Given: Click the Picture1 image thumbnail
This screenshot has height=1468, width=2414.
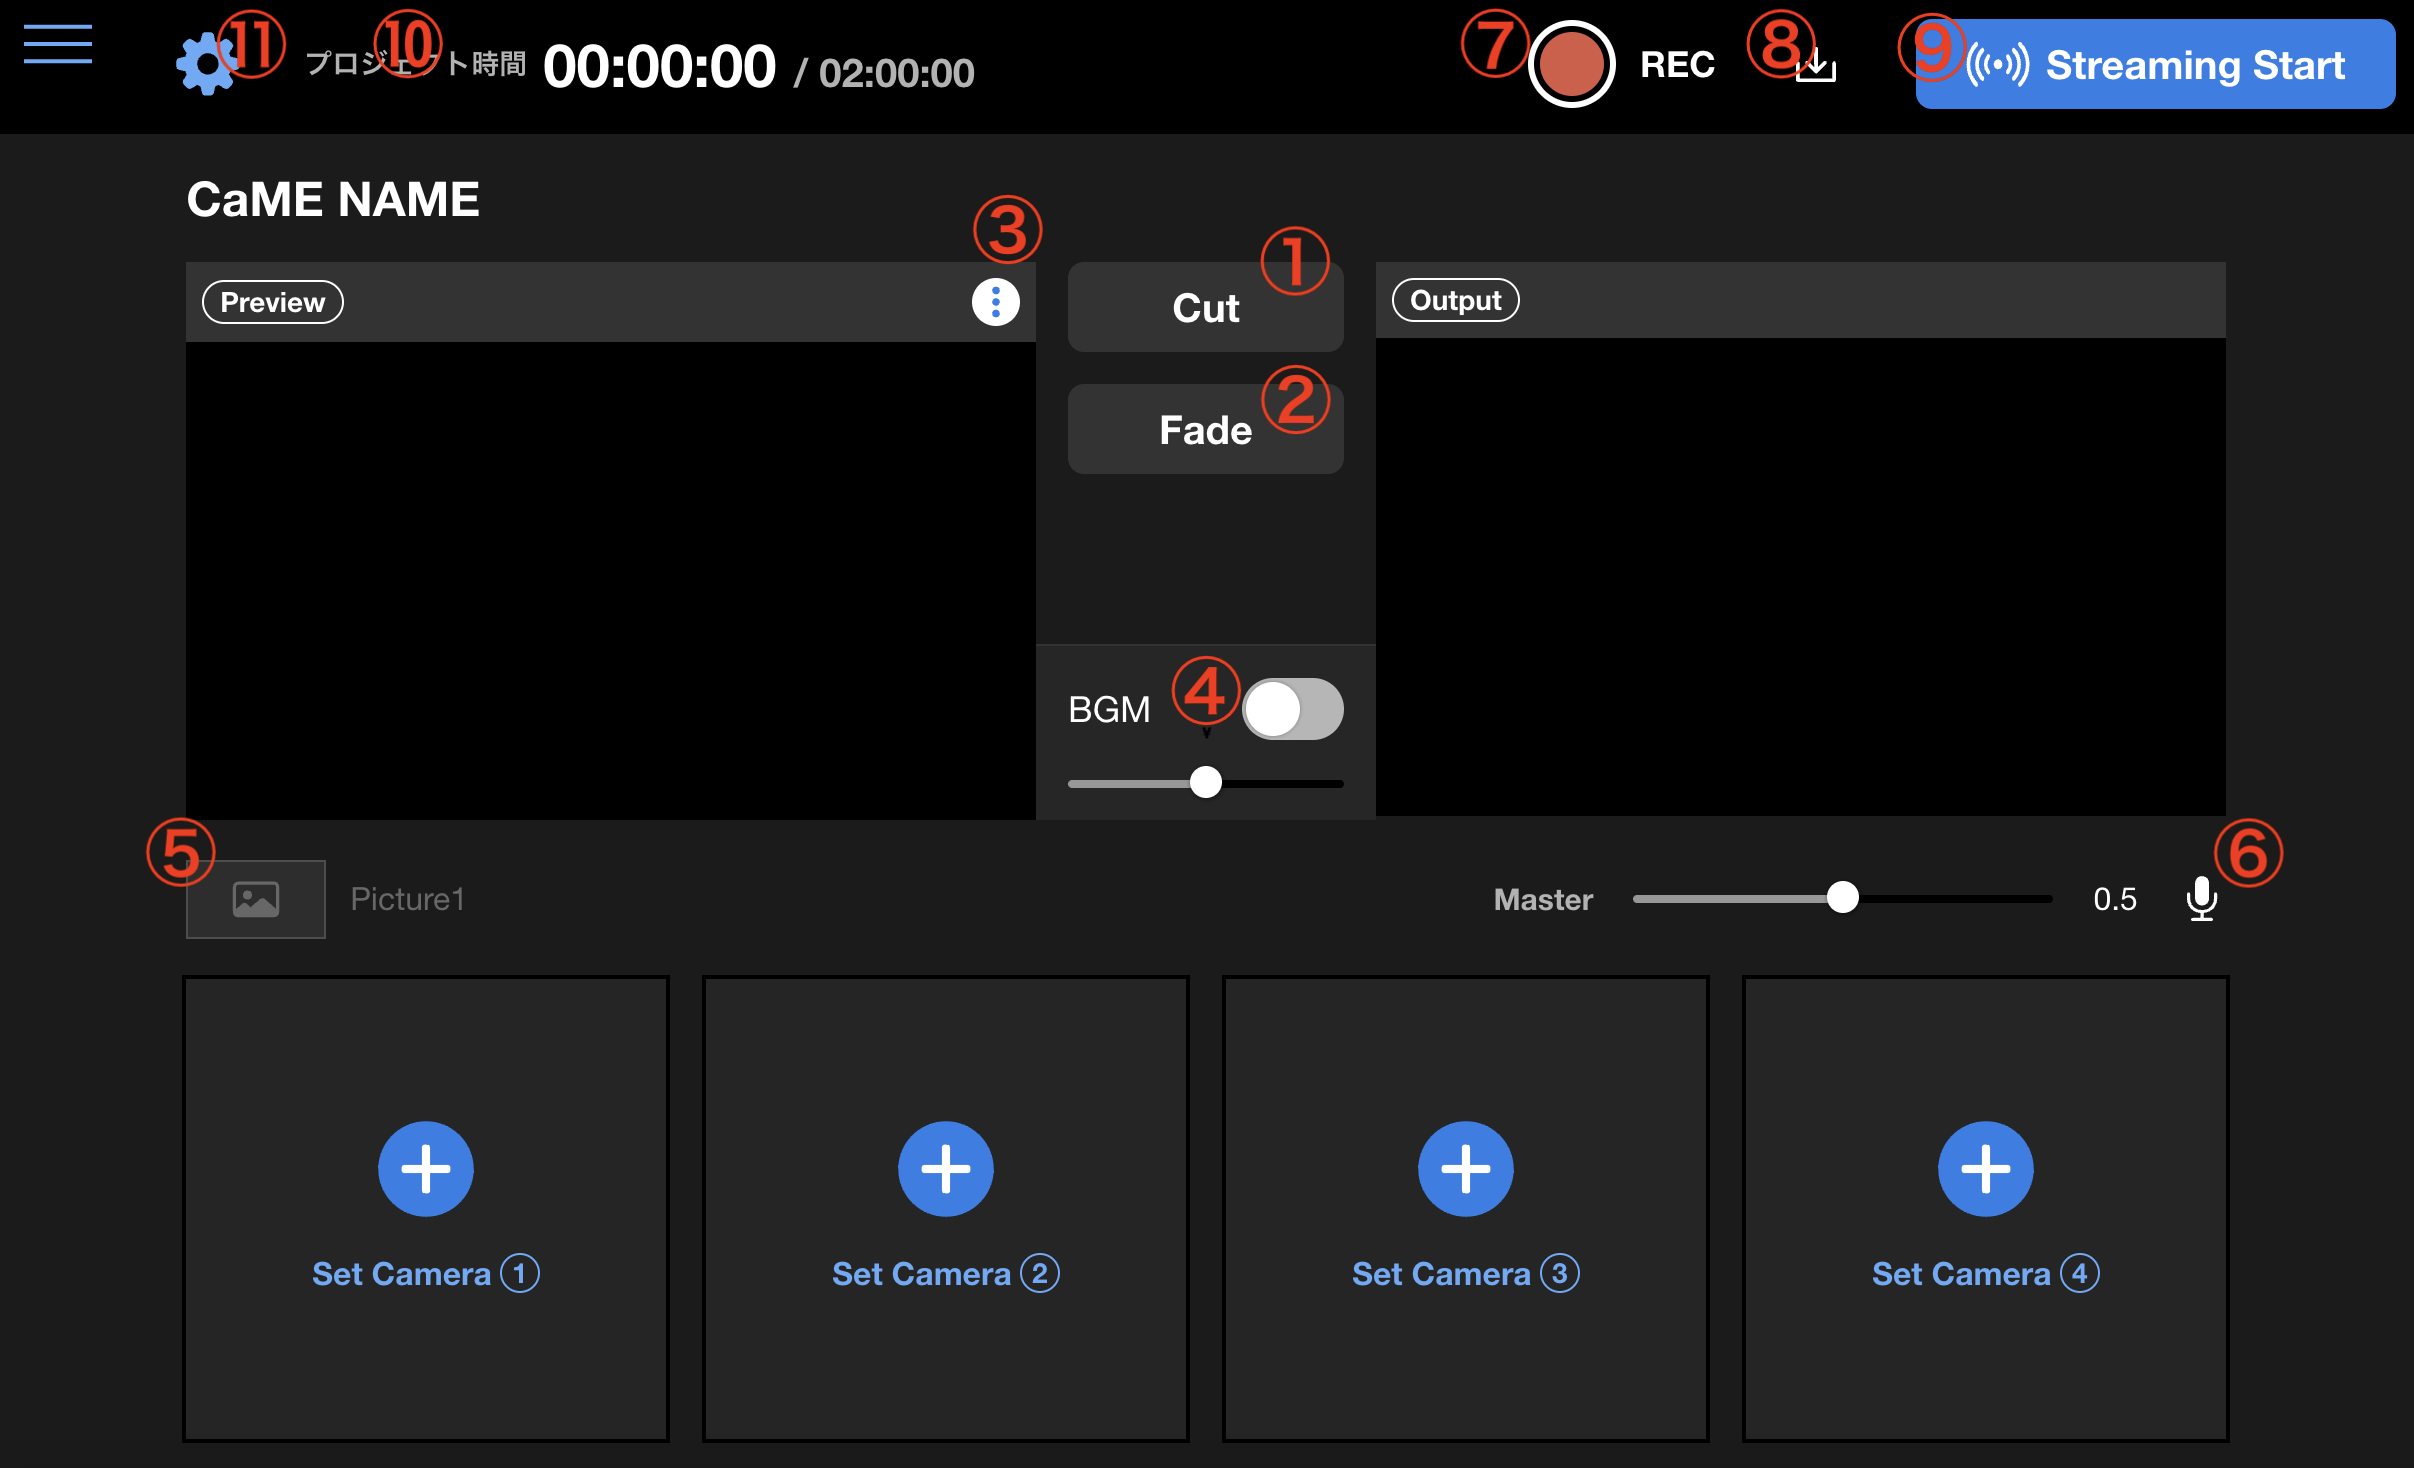Looking at the screenshot, I should pos(256,899).
